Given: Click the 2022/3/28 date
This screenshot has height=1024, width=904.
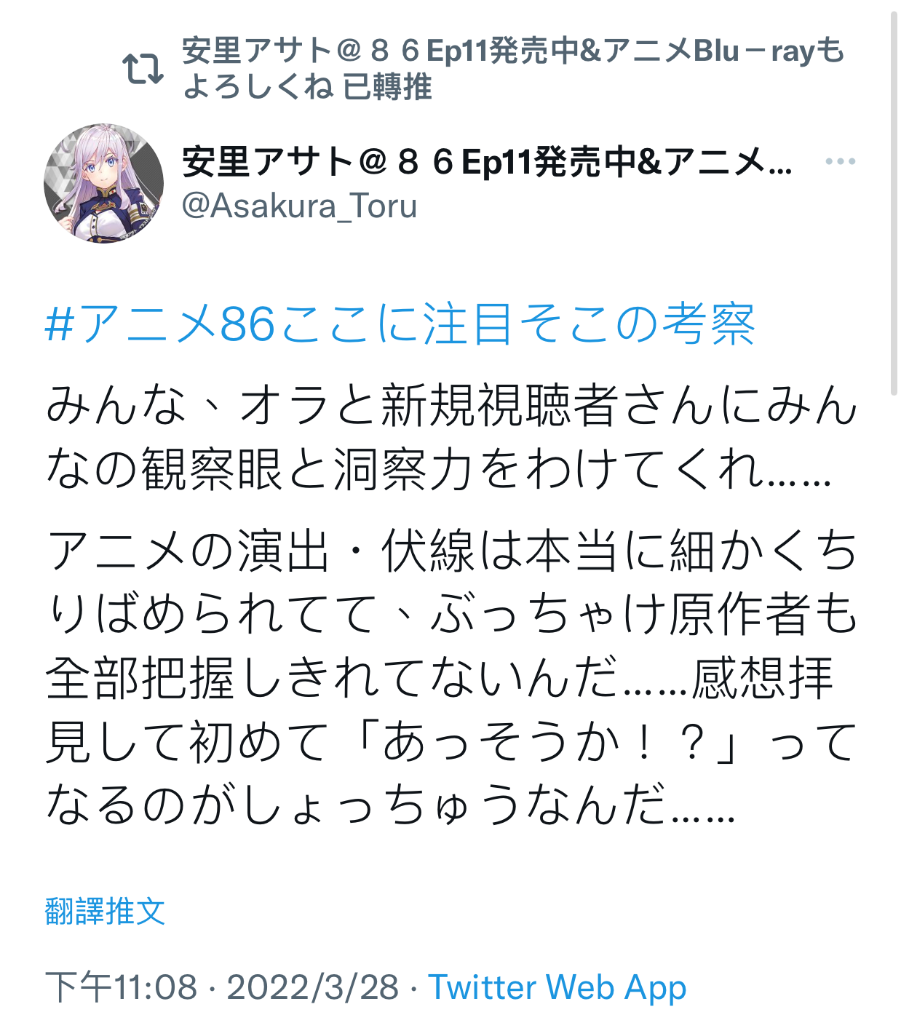Looking at the screenshot, I should point(313,987).
